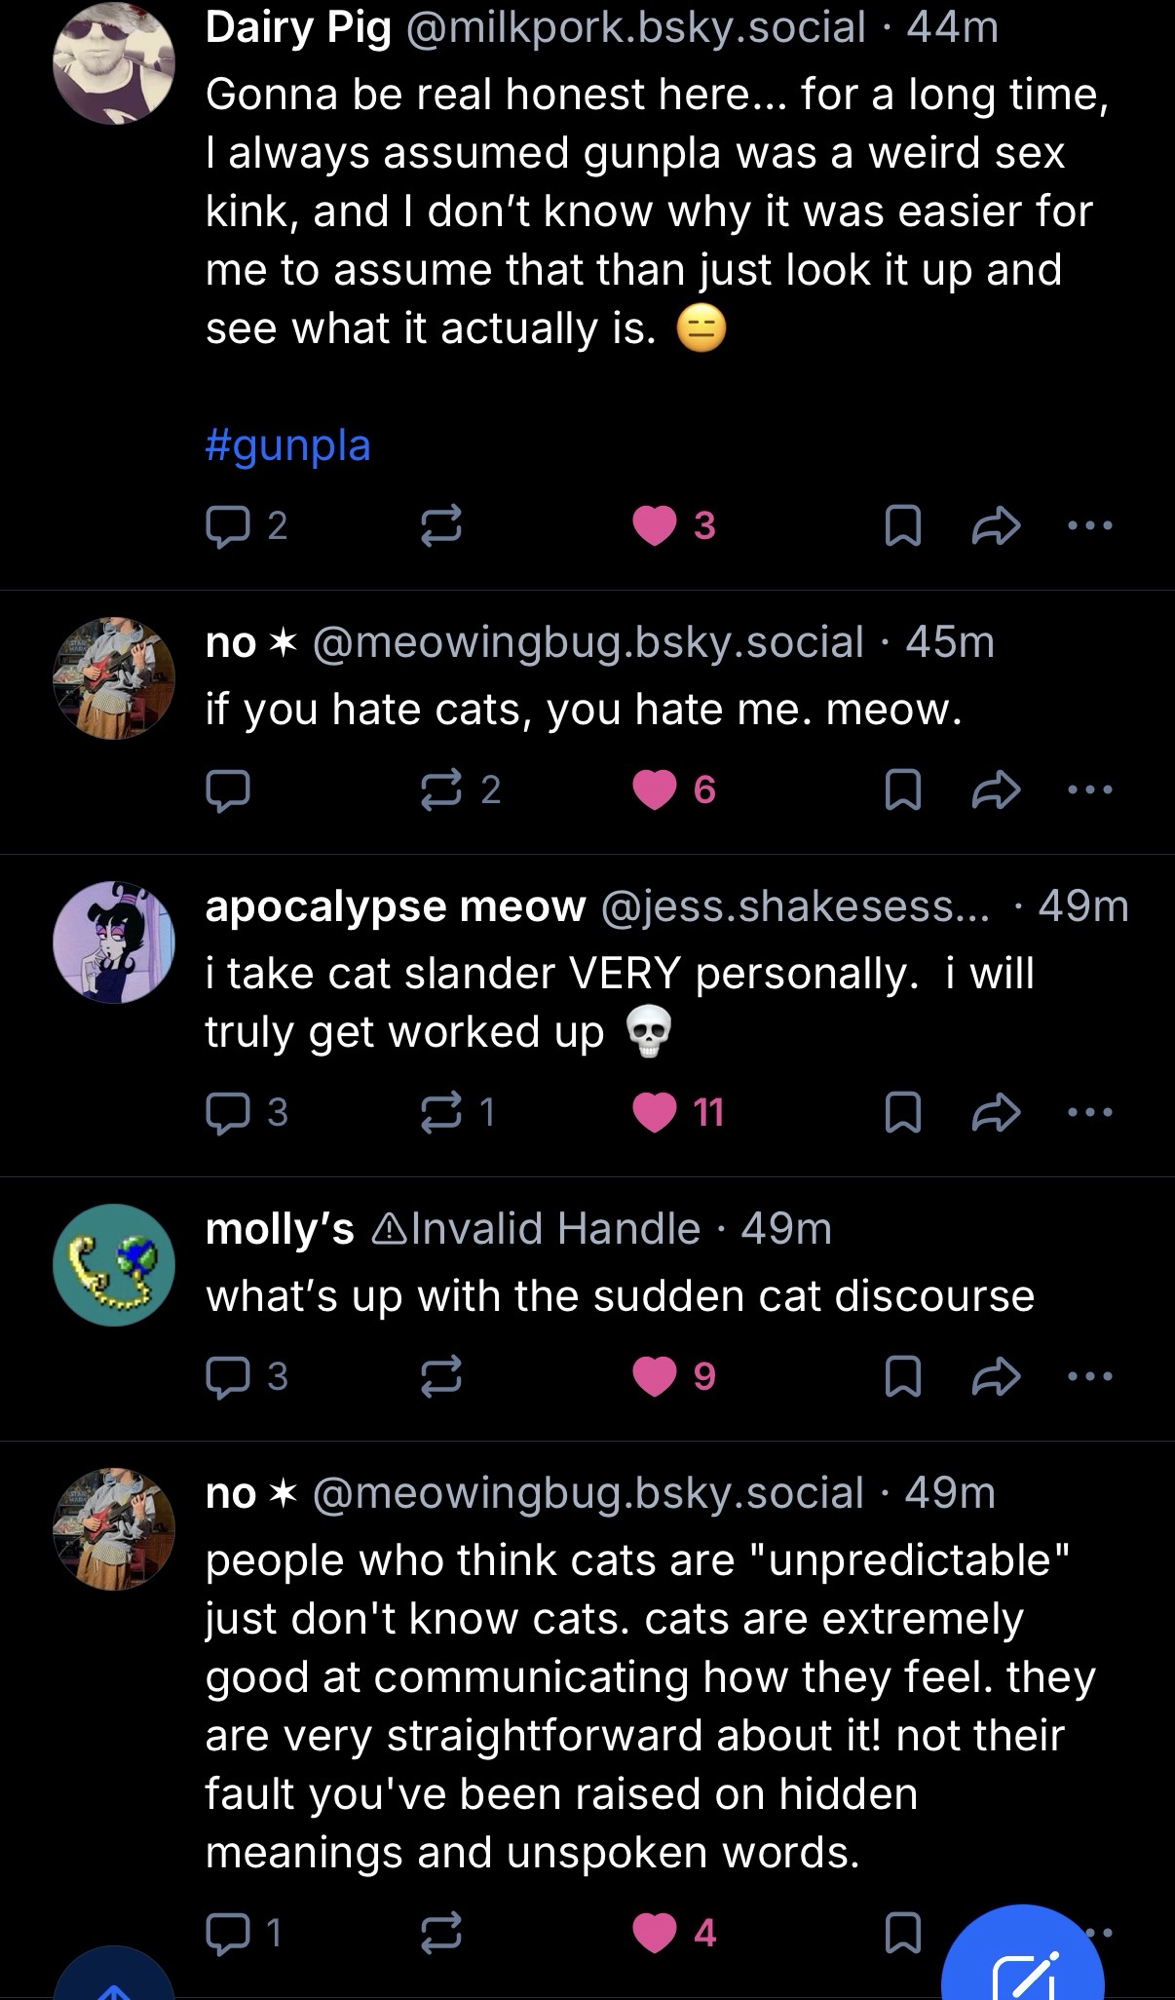Screen dimensions: 1175x2000
Task: Open the @milkpork.bsky.social profile handle
Action: 636,27
